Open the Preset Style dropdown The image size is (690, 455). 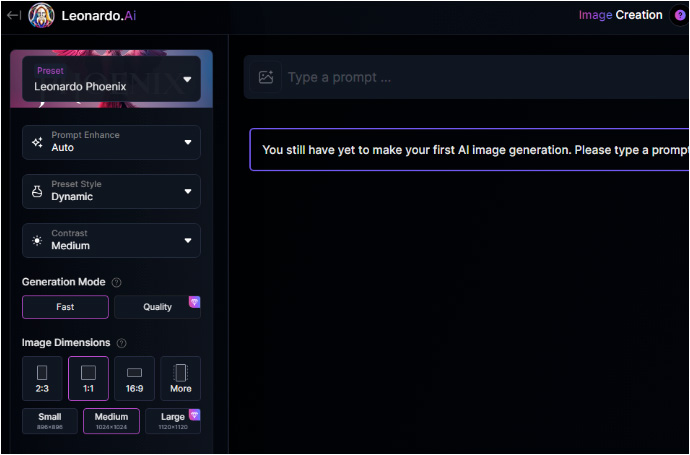(x=112, y=191)
